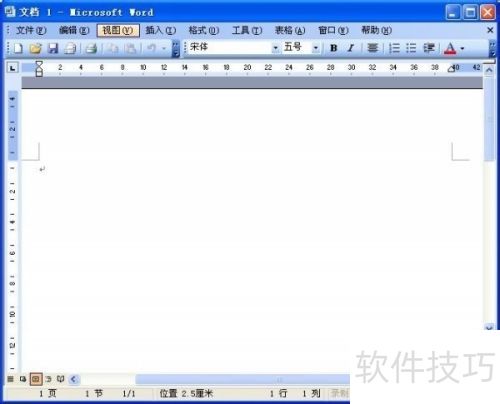
Task: Open an existing file via folder icon
Action: 35,48
